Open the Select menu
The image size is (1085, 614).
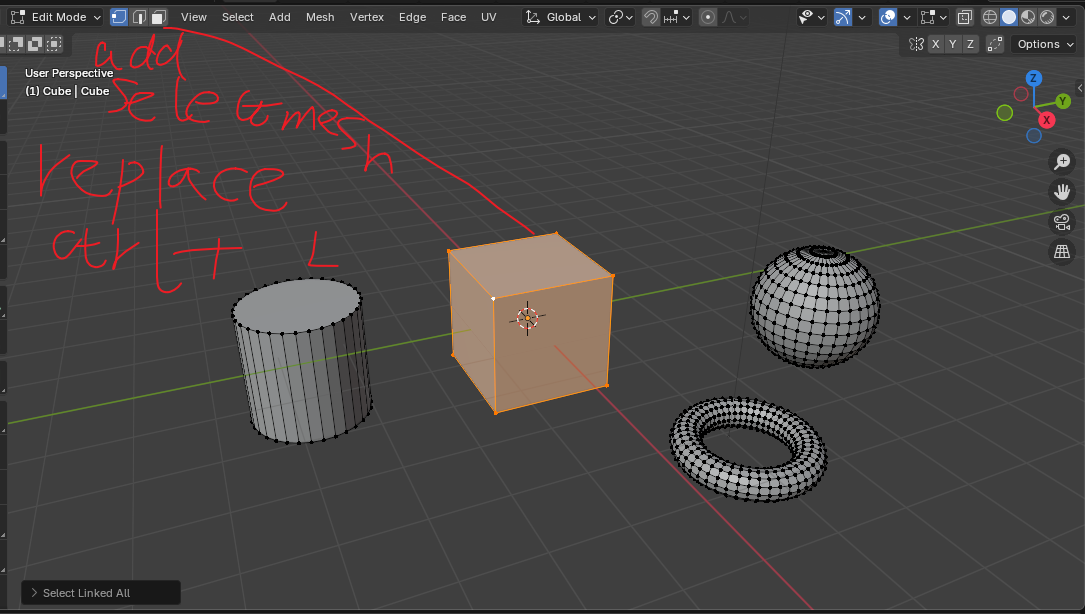coord(237,17)
